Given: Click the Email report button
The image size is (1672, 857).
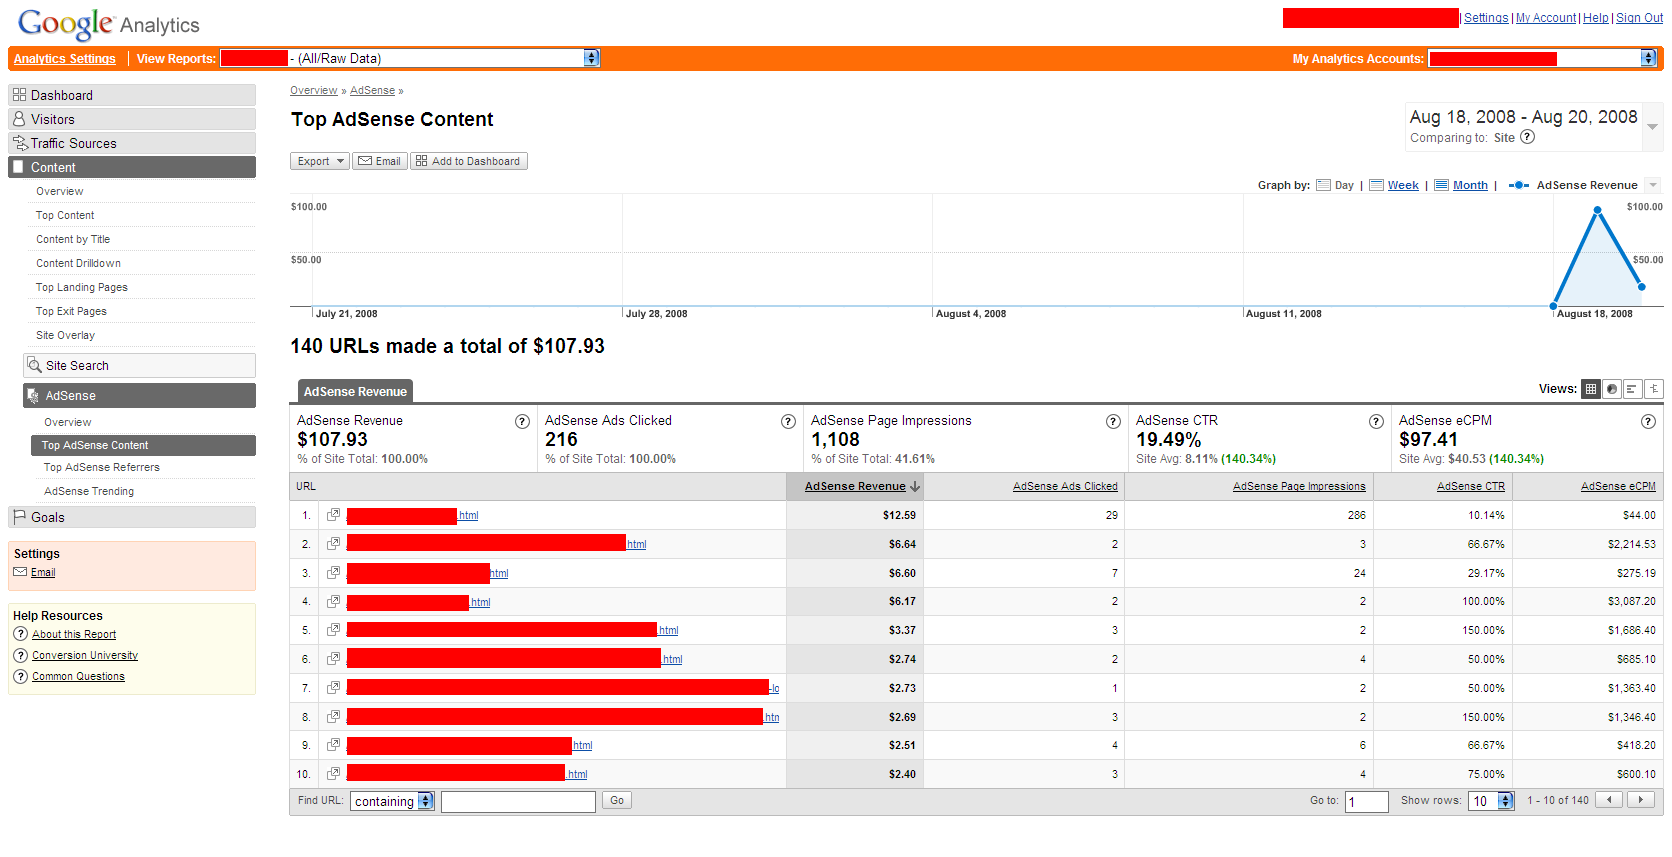Looking at the screenshot, I should click(x=379, y=161).
